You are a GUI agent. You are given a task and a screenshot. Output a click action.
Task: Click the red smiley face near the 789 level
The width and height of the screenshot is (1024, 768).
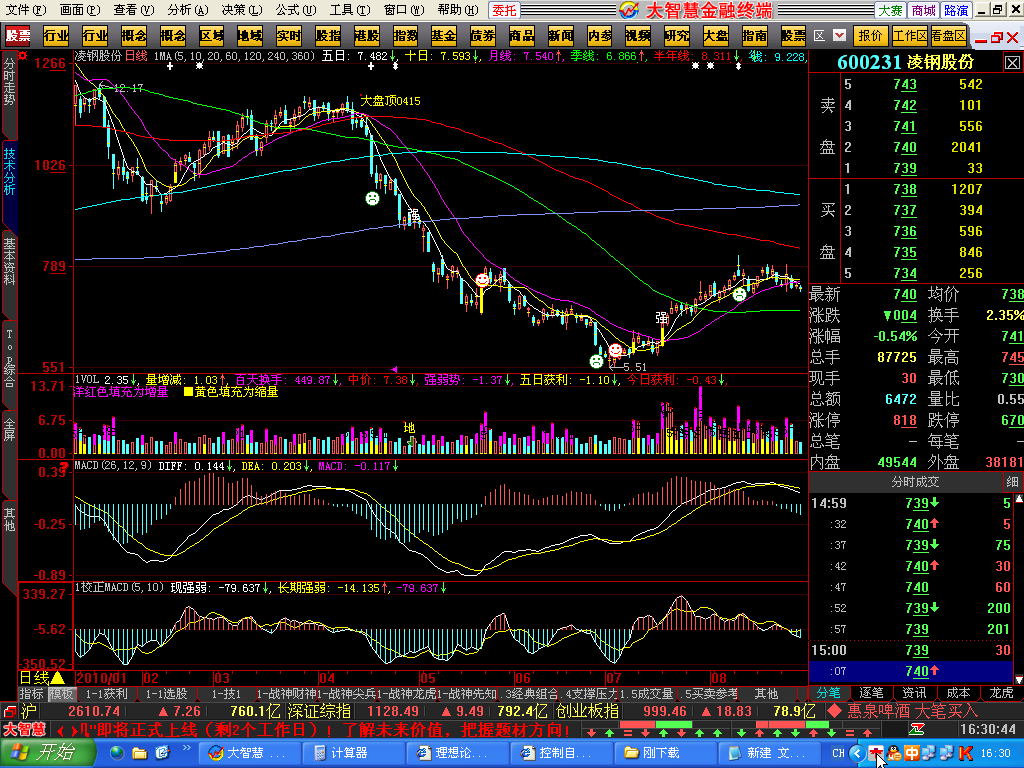point(483,280)
